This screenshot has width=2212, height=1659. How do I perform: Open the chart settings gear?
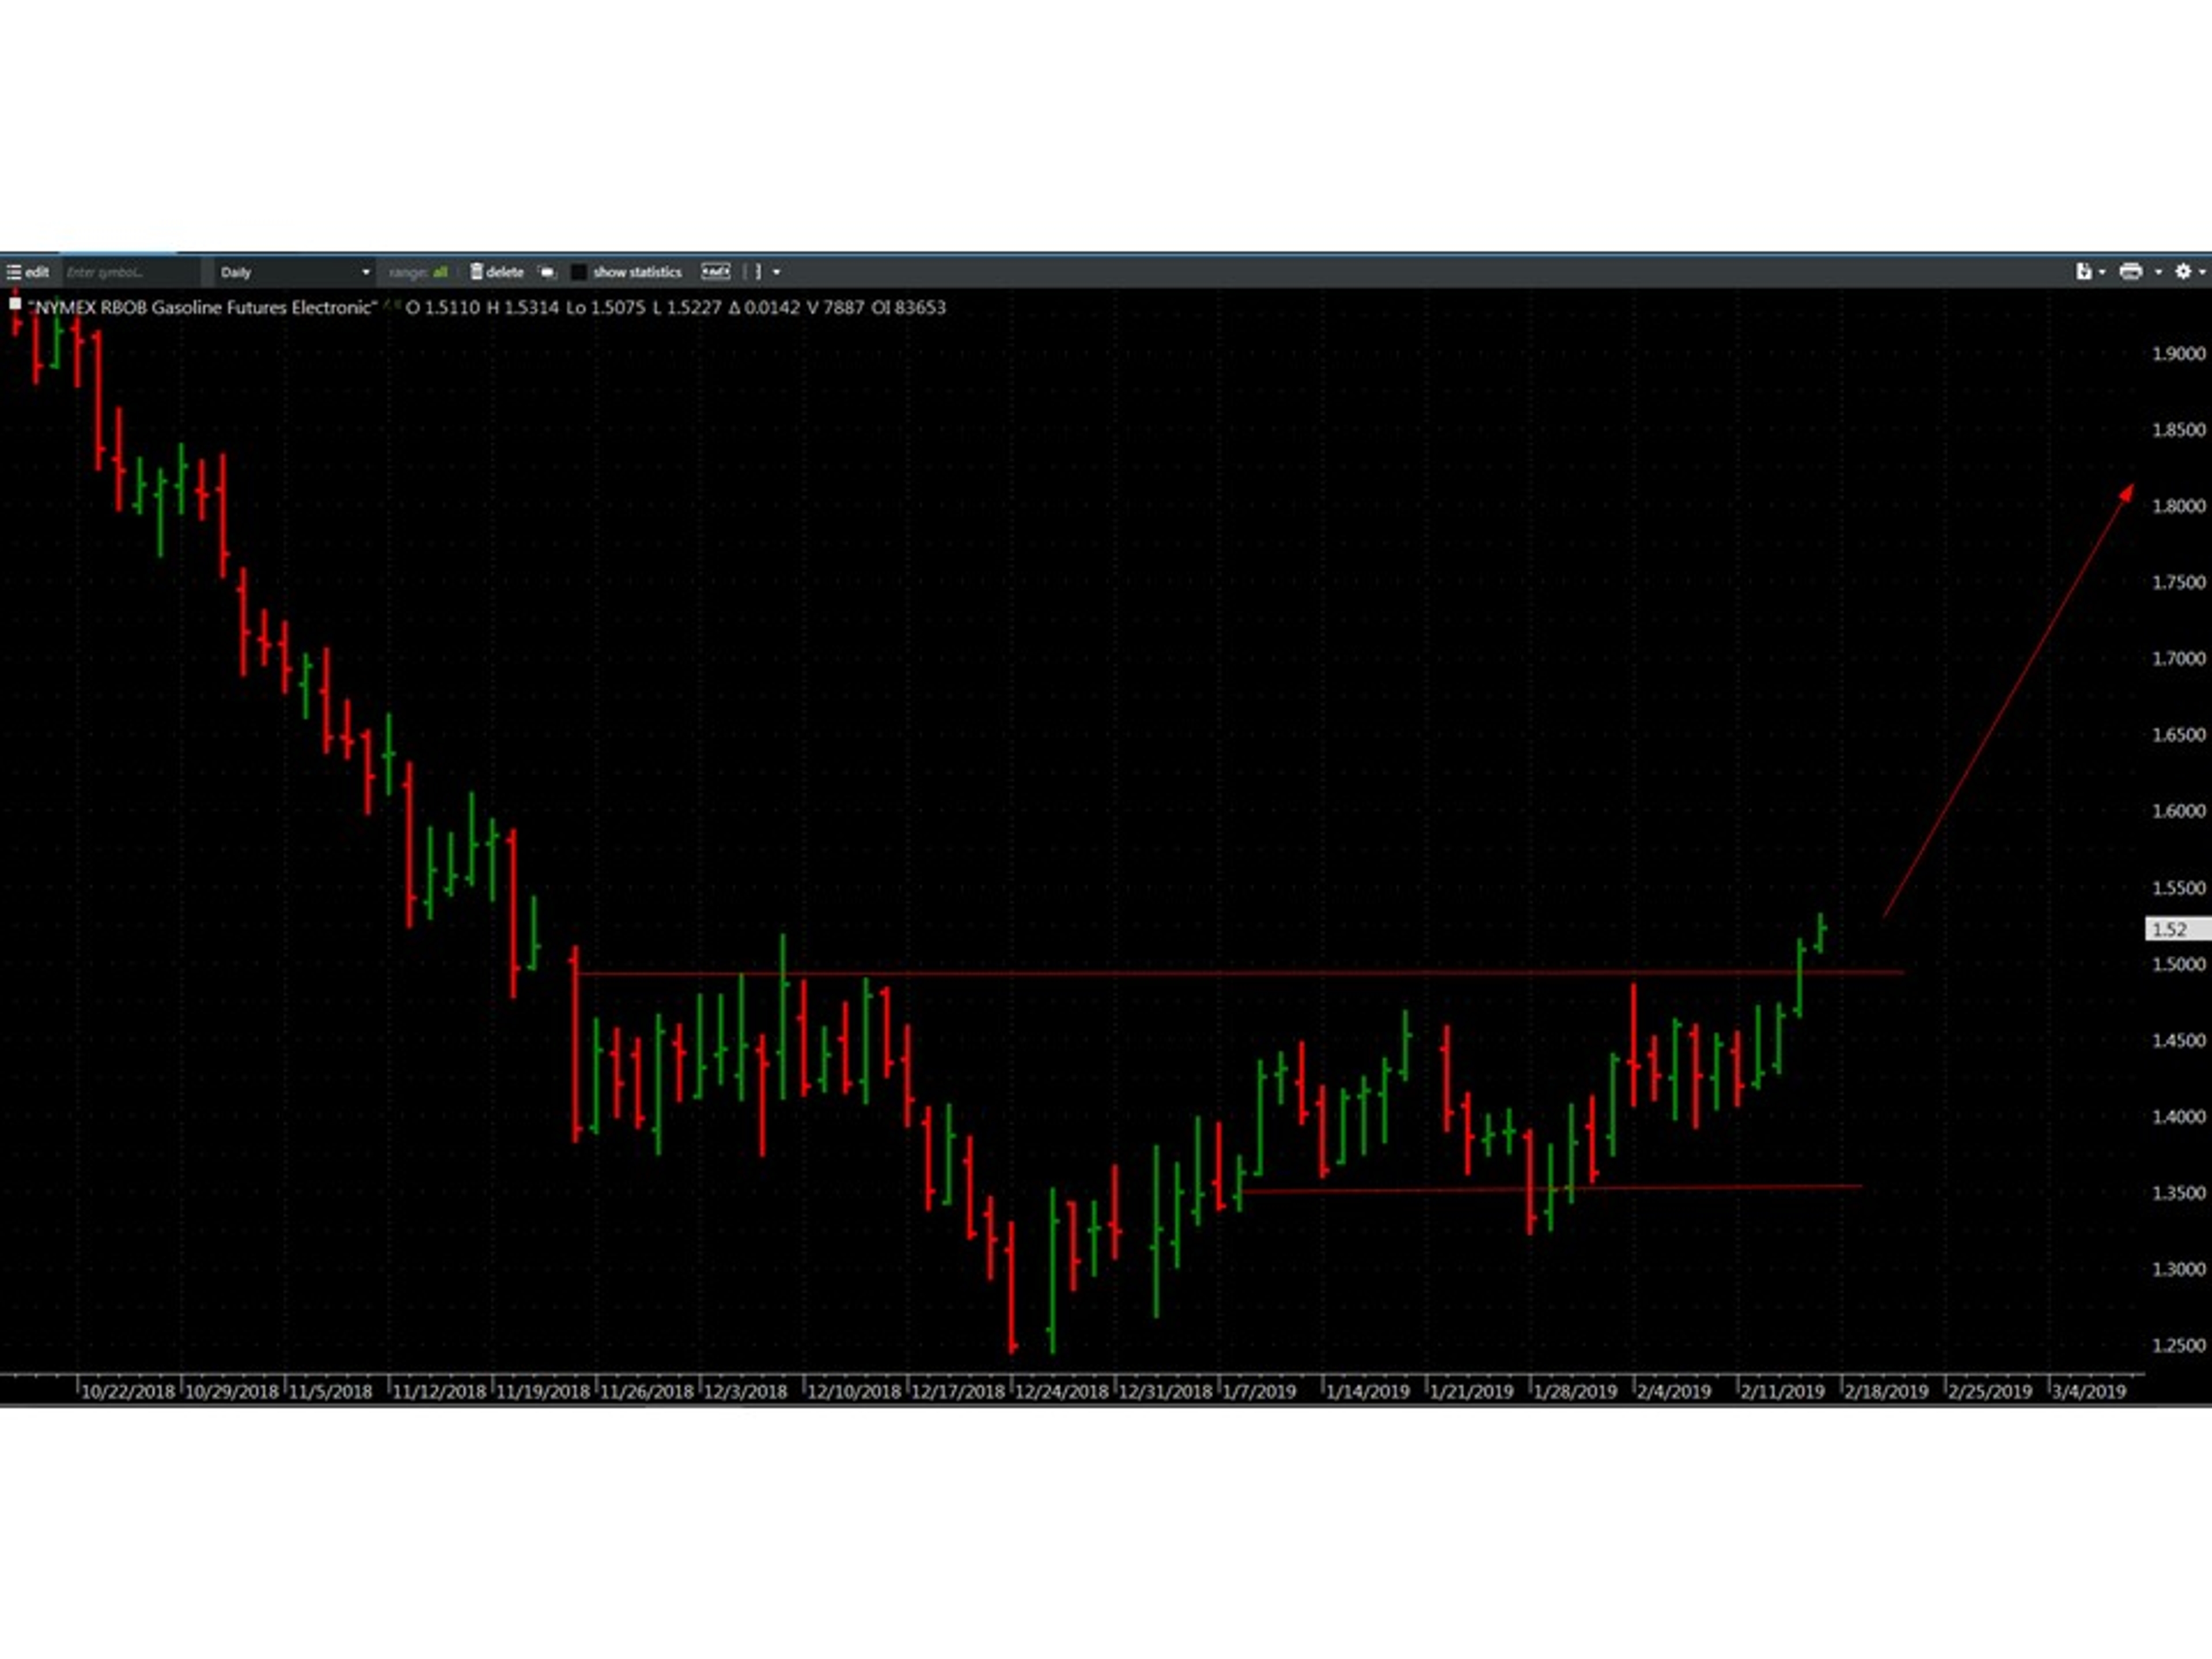(x=2183, y=272)
